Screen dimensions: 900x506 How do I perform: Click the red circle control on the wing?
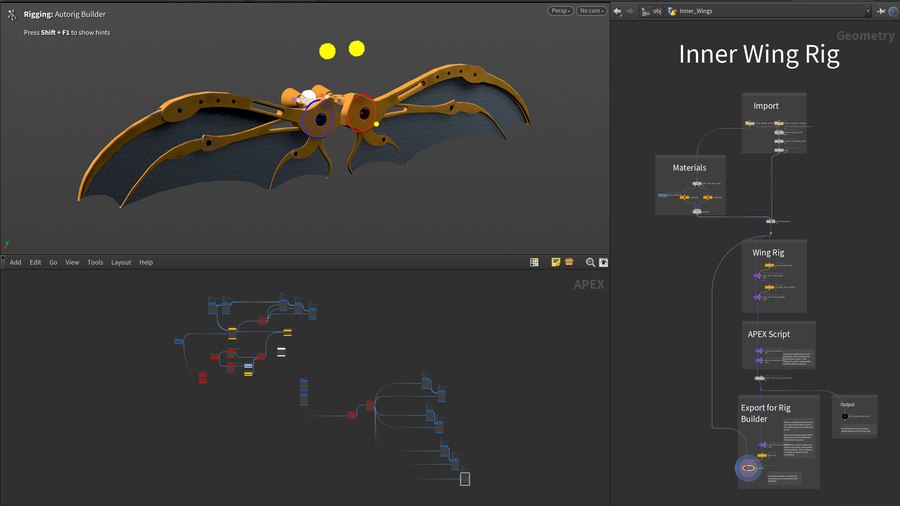coord(359,113)
